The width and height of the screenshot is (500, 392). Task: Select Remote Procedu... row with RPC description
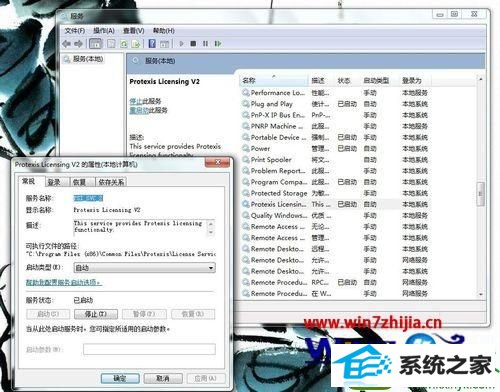(335, 282)
